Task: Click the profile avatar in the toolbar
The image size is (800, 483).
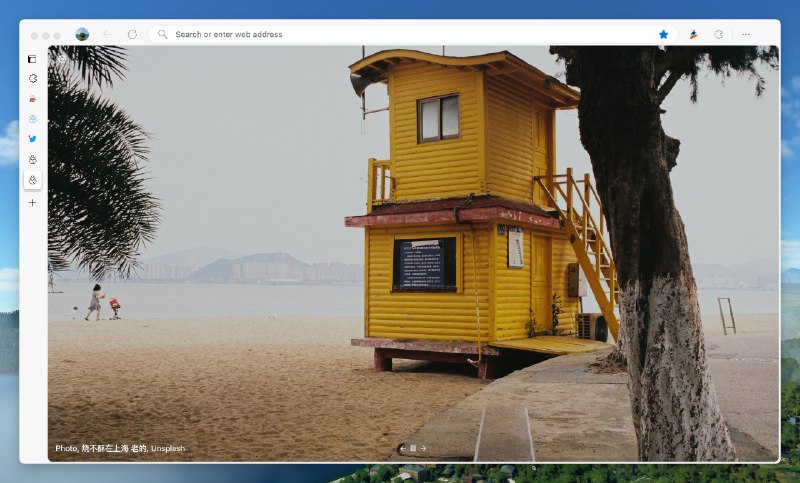Action: pyautogui.click(x=82, y=34)
